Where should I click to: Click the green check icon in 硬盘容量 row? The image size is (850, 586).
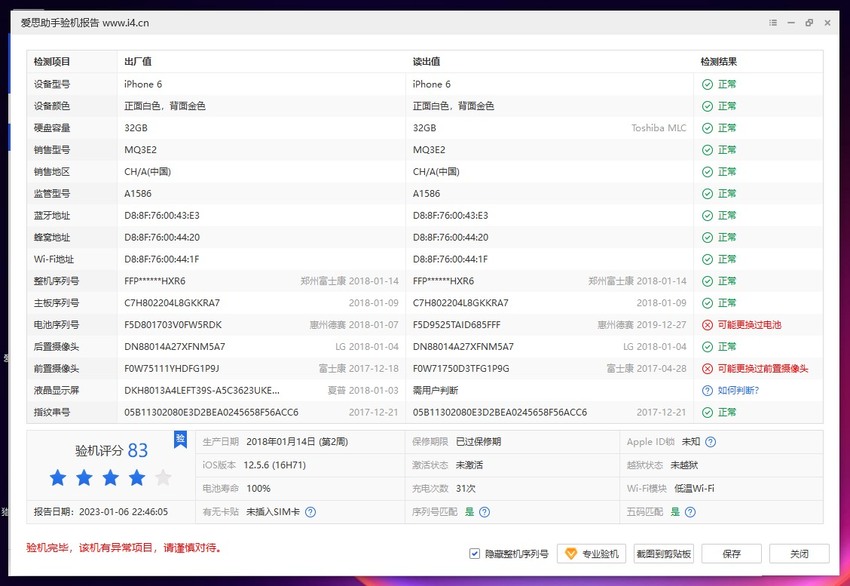pos(707,128)
